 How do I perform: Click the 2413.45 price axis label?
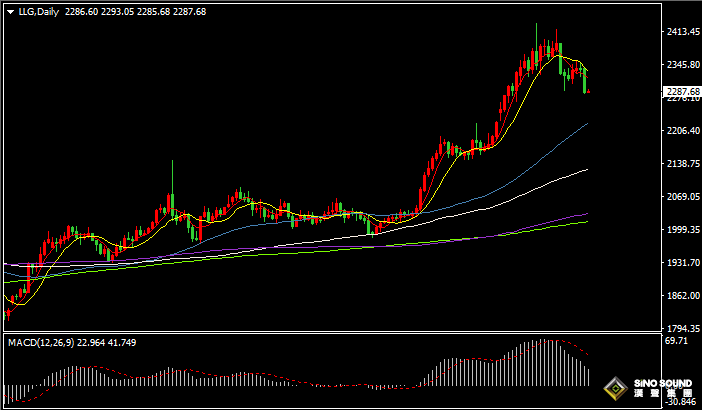pos(680,32)
